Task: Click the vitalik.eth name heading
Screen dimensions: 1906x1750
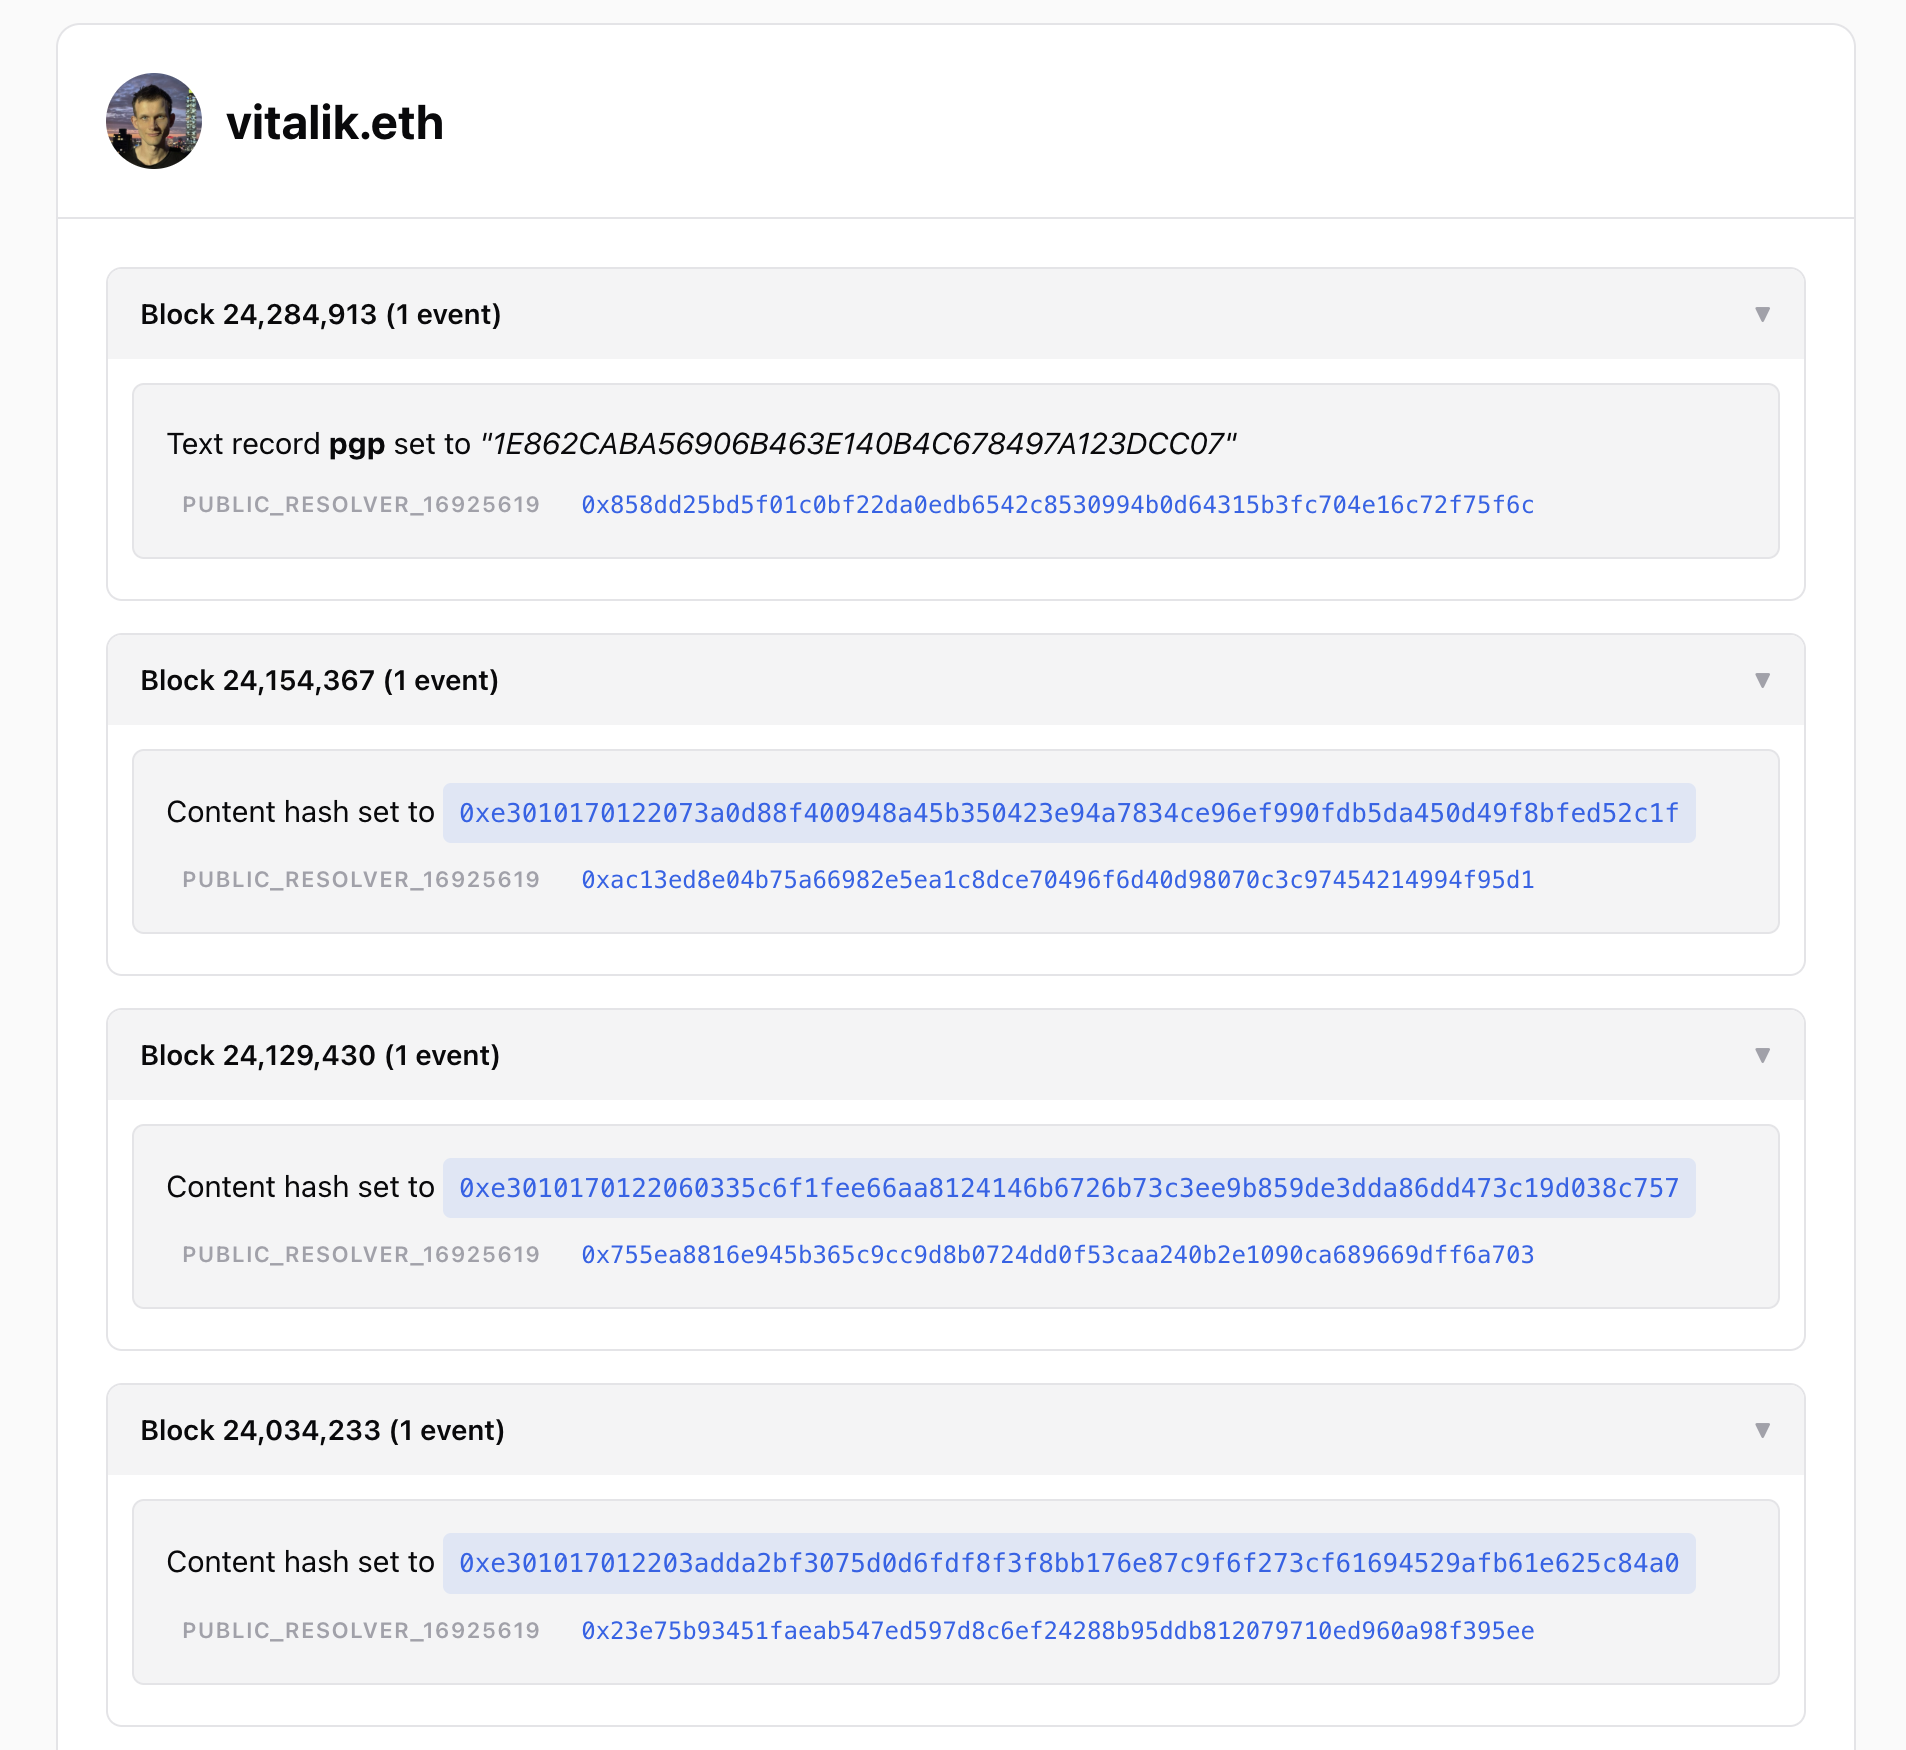Action: tap(335, 123)
